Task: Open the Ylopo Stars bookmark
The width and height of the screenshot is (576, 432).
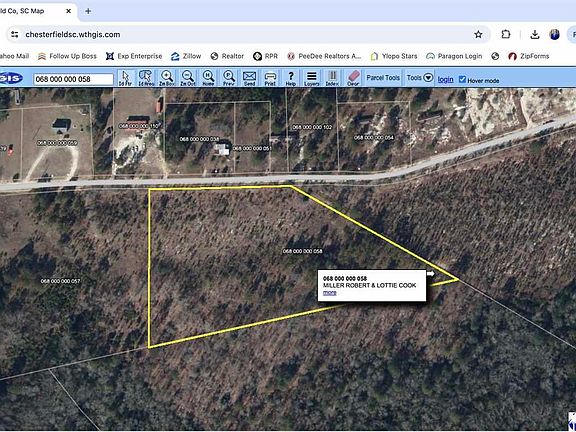Action: coord(394,56)
